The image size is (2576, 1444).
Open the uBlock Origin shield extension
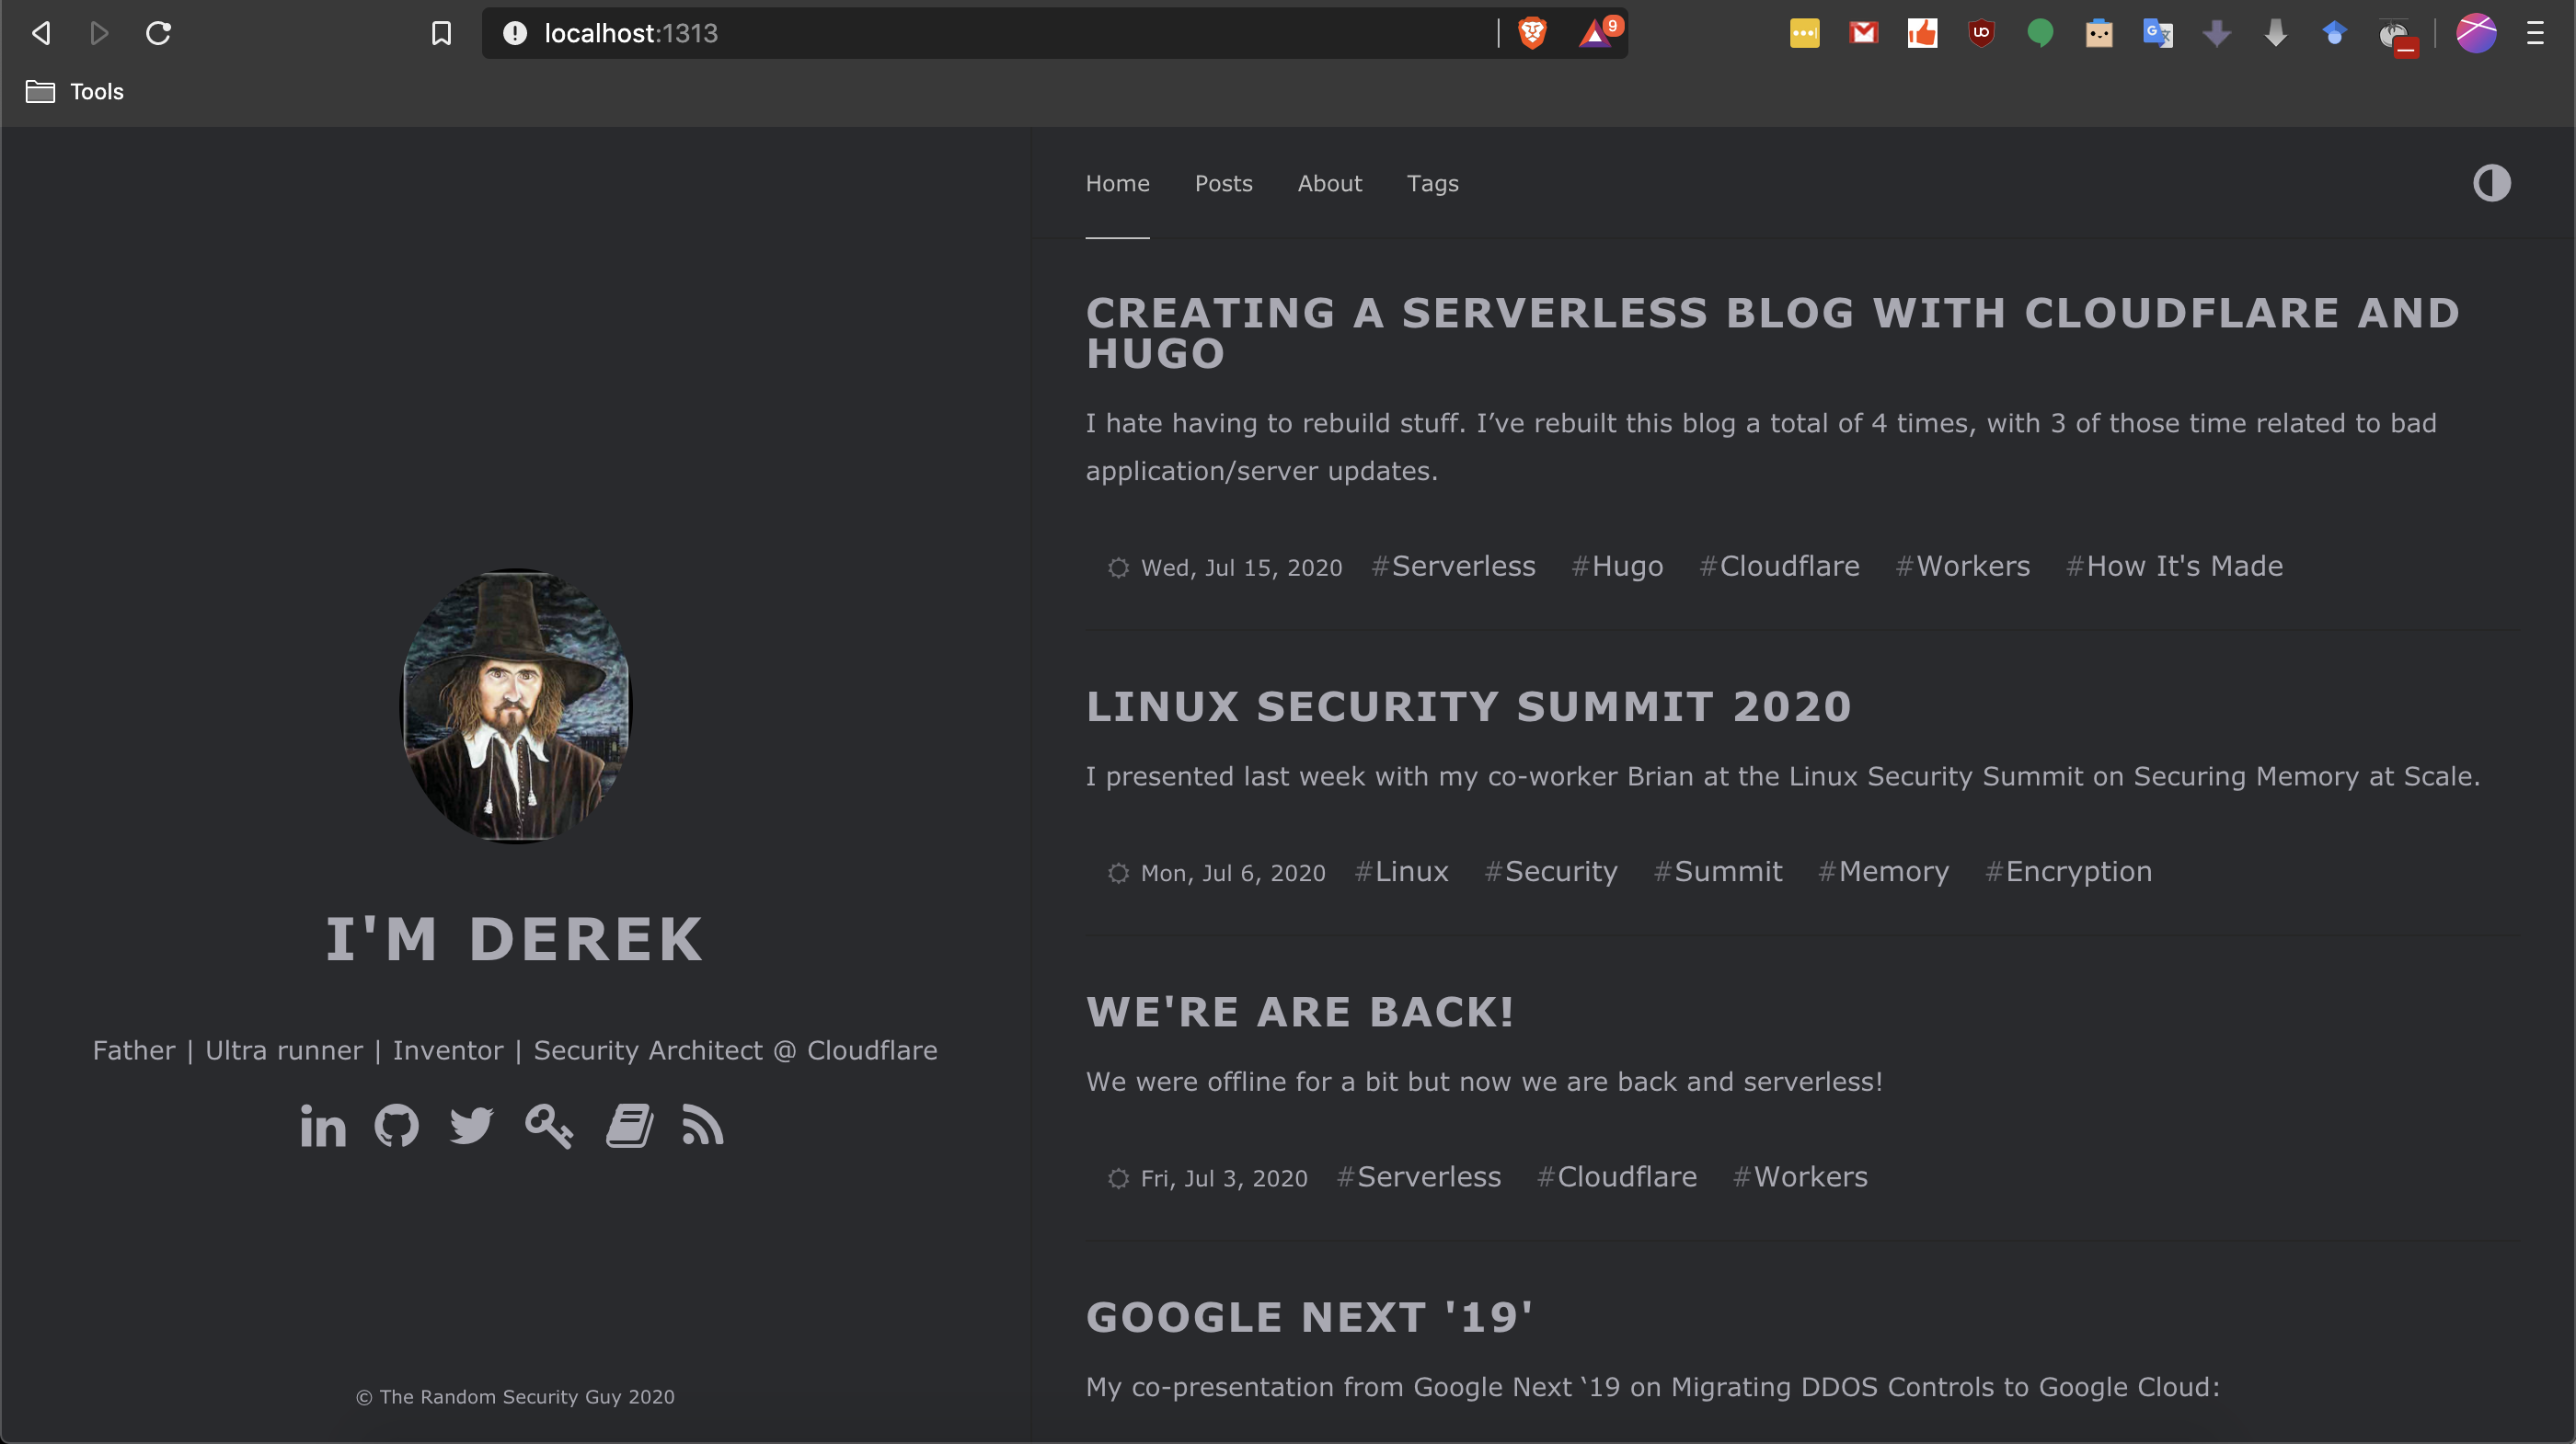(1981, 33)
